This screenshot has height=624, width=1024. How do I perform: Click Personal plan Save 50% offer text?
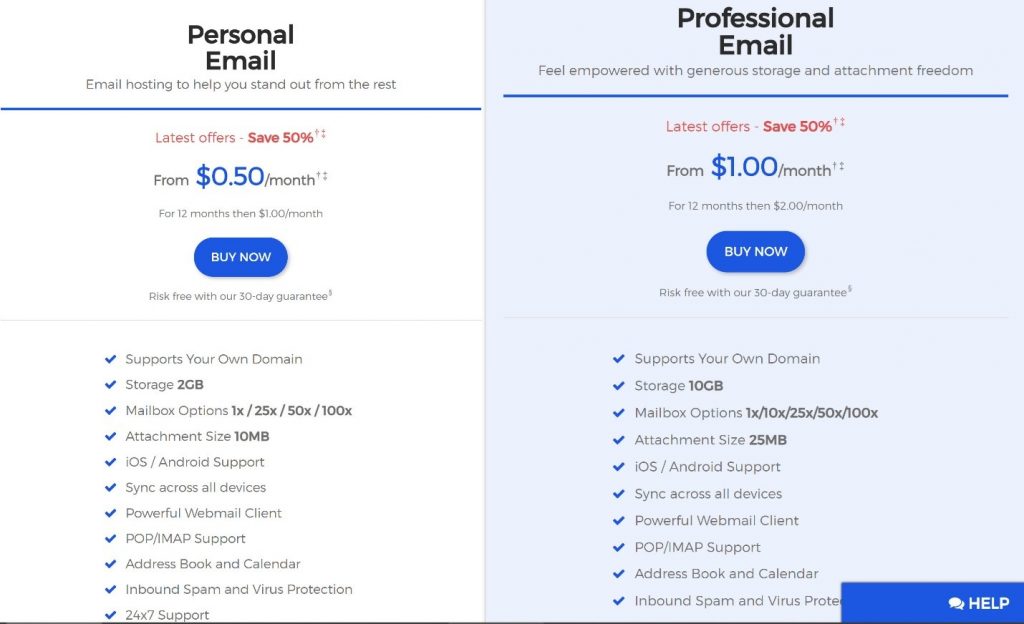point(280,137)
